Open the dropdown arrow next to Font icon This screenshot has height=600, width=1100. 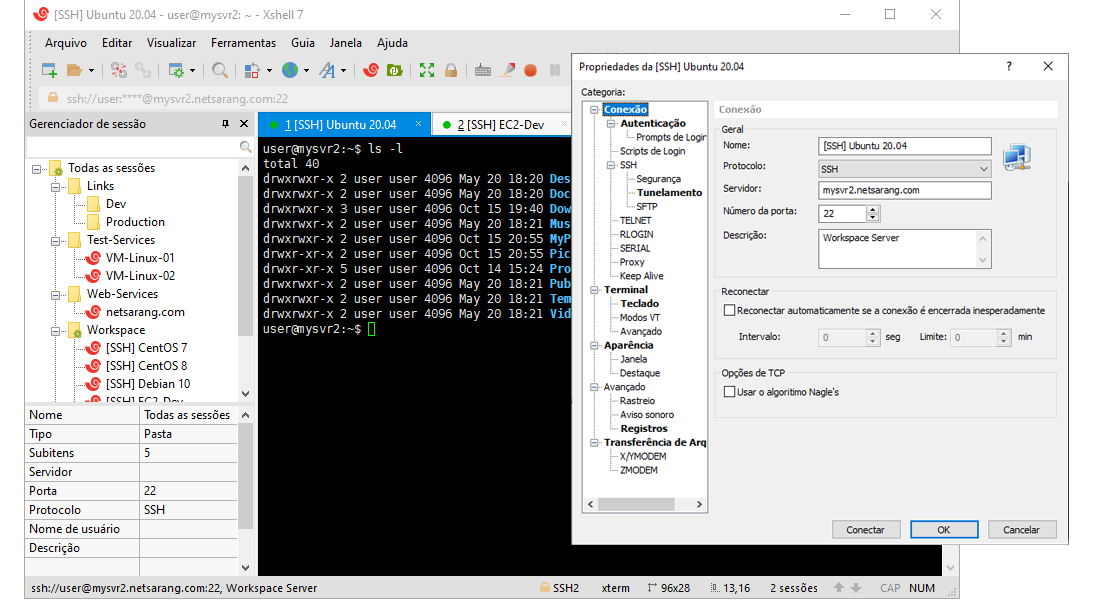(343, 70)
